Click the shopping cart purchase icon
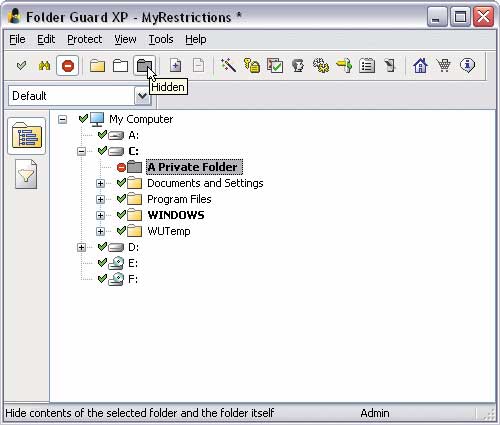This screenshot has width=500, height=425. click(x=444, y=65)
